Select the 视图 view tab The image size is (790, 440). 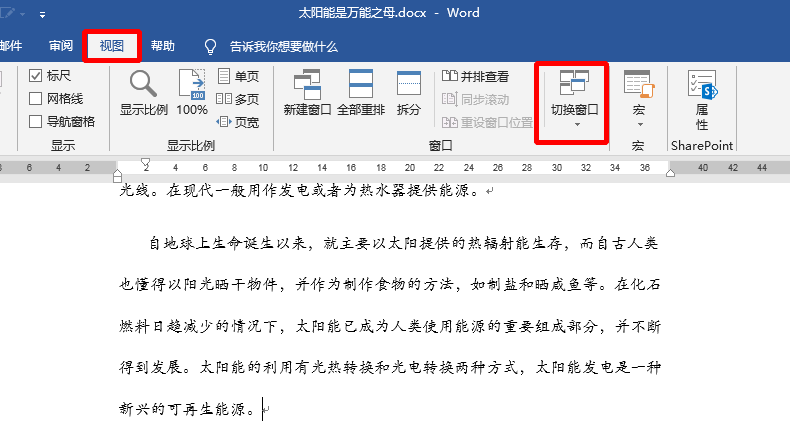[111, 46]
